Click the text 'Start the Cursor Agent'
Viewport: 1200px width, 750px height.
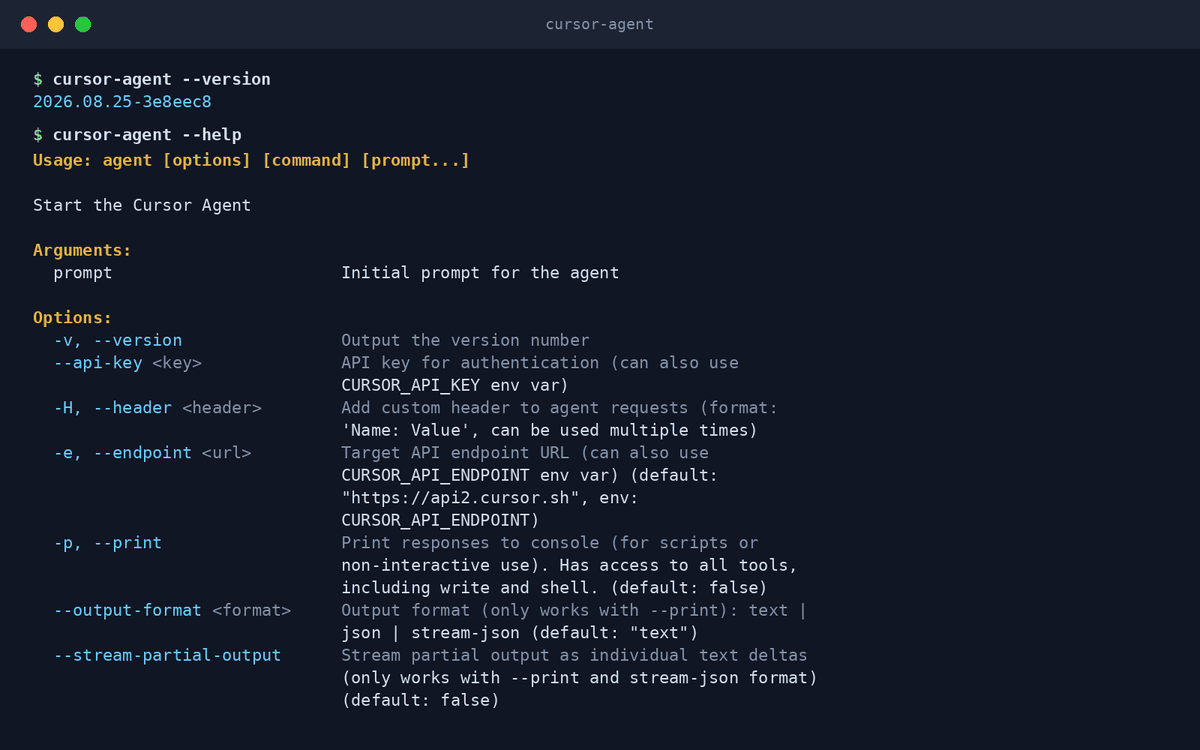[142, 205]
